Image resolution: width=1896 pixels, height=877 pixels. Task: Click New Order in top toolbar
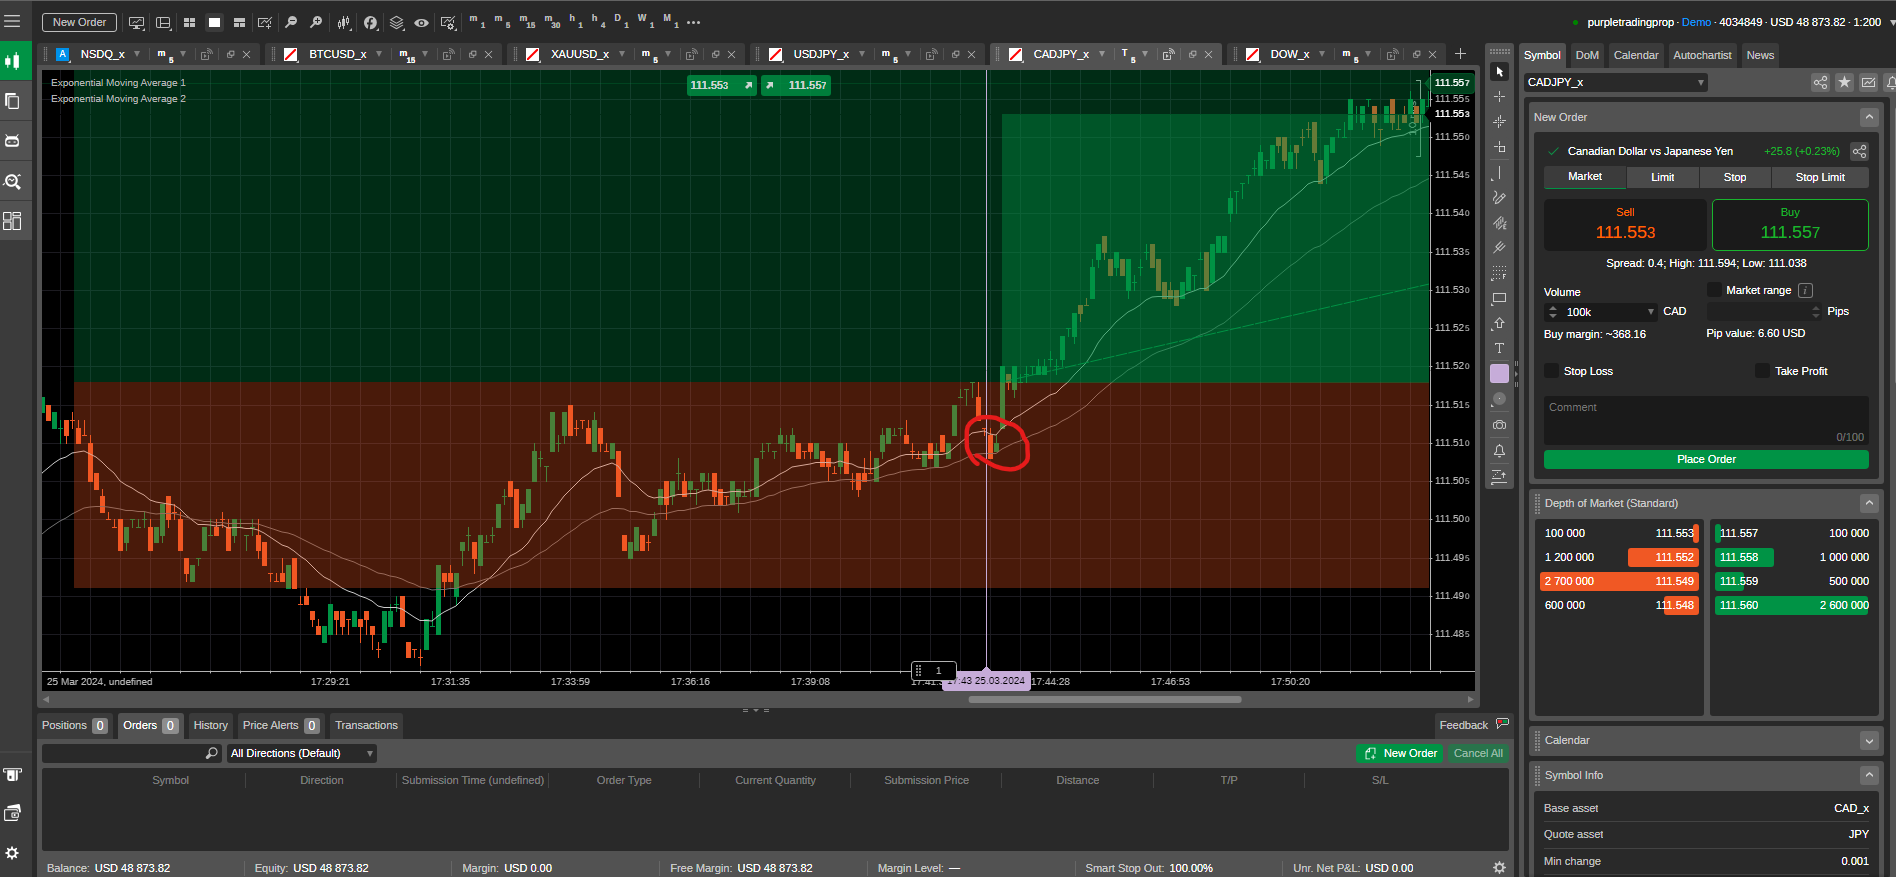[79, 22]
